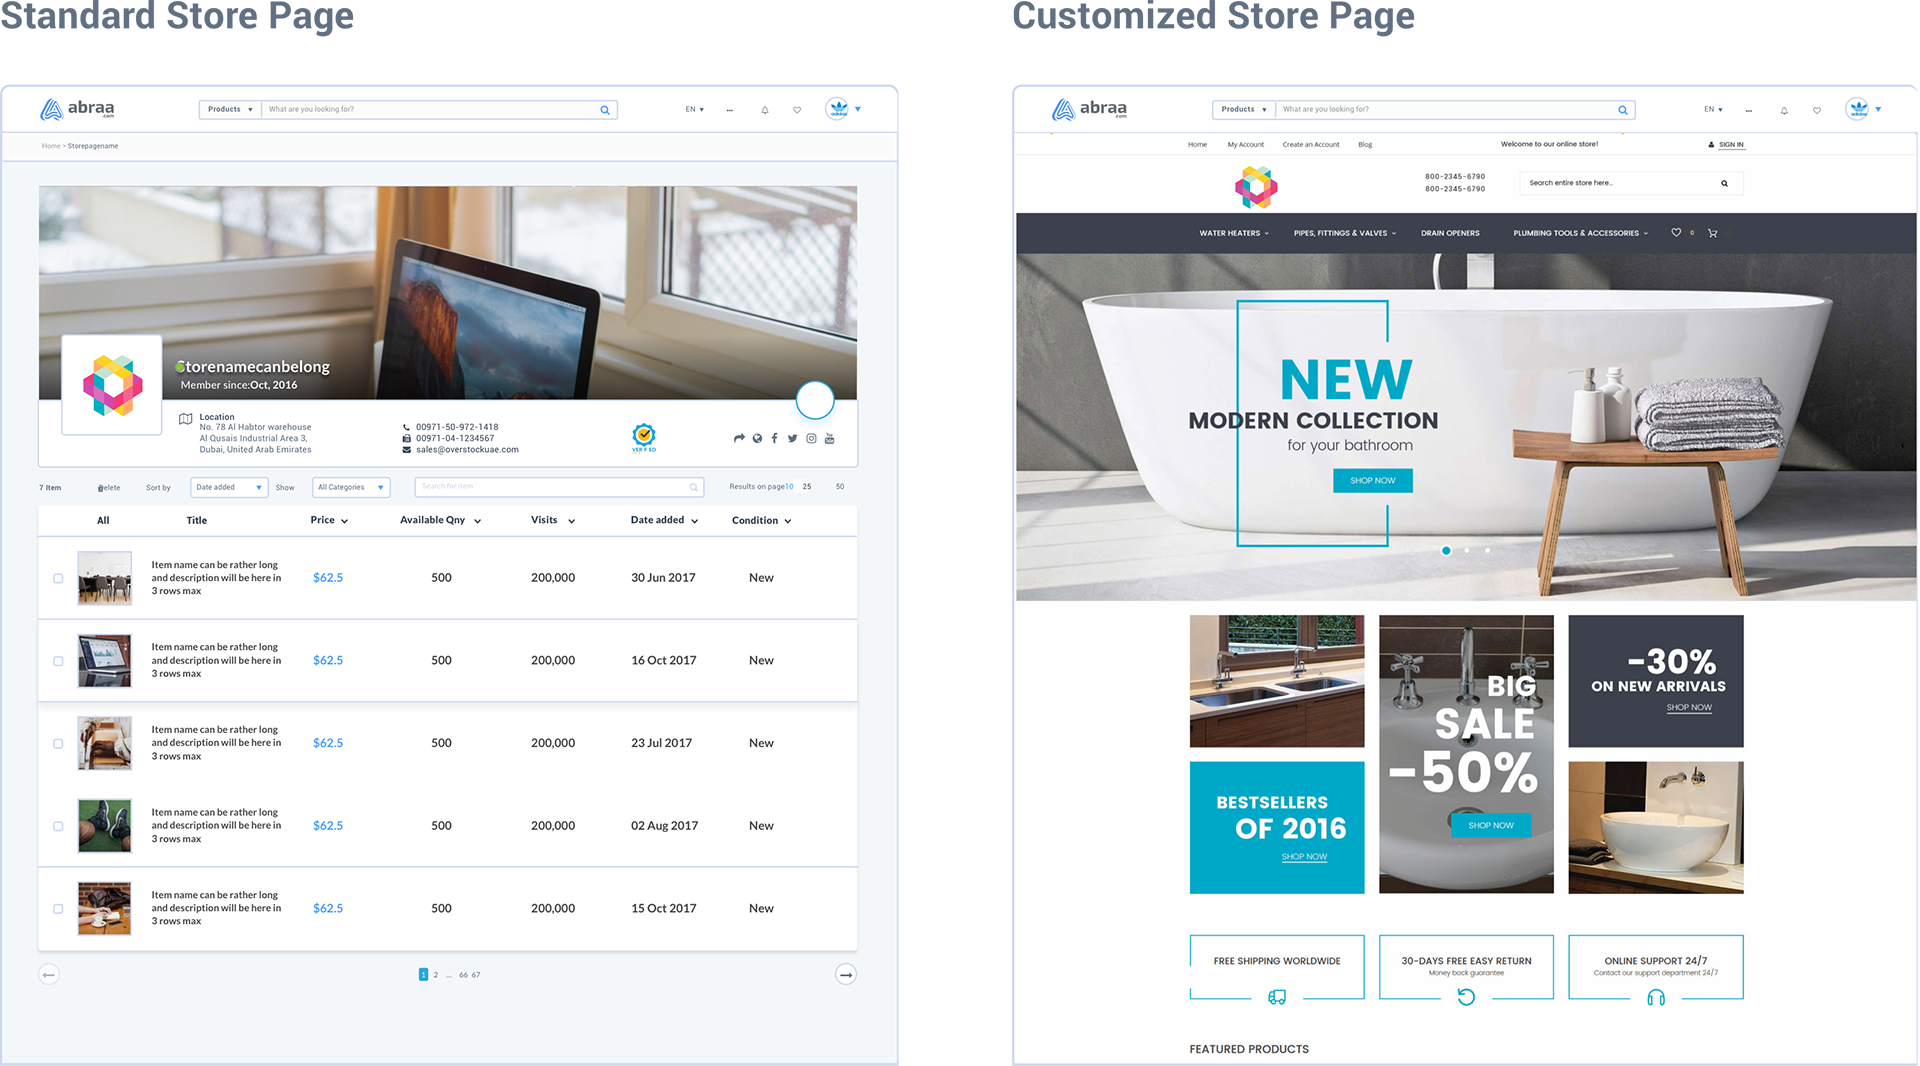1920x1066 pixels.
Task: Select 50 results on page
Action: click(x=840, y=487)
